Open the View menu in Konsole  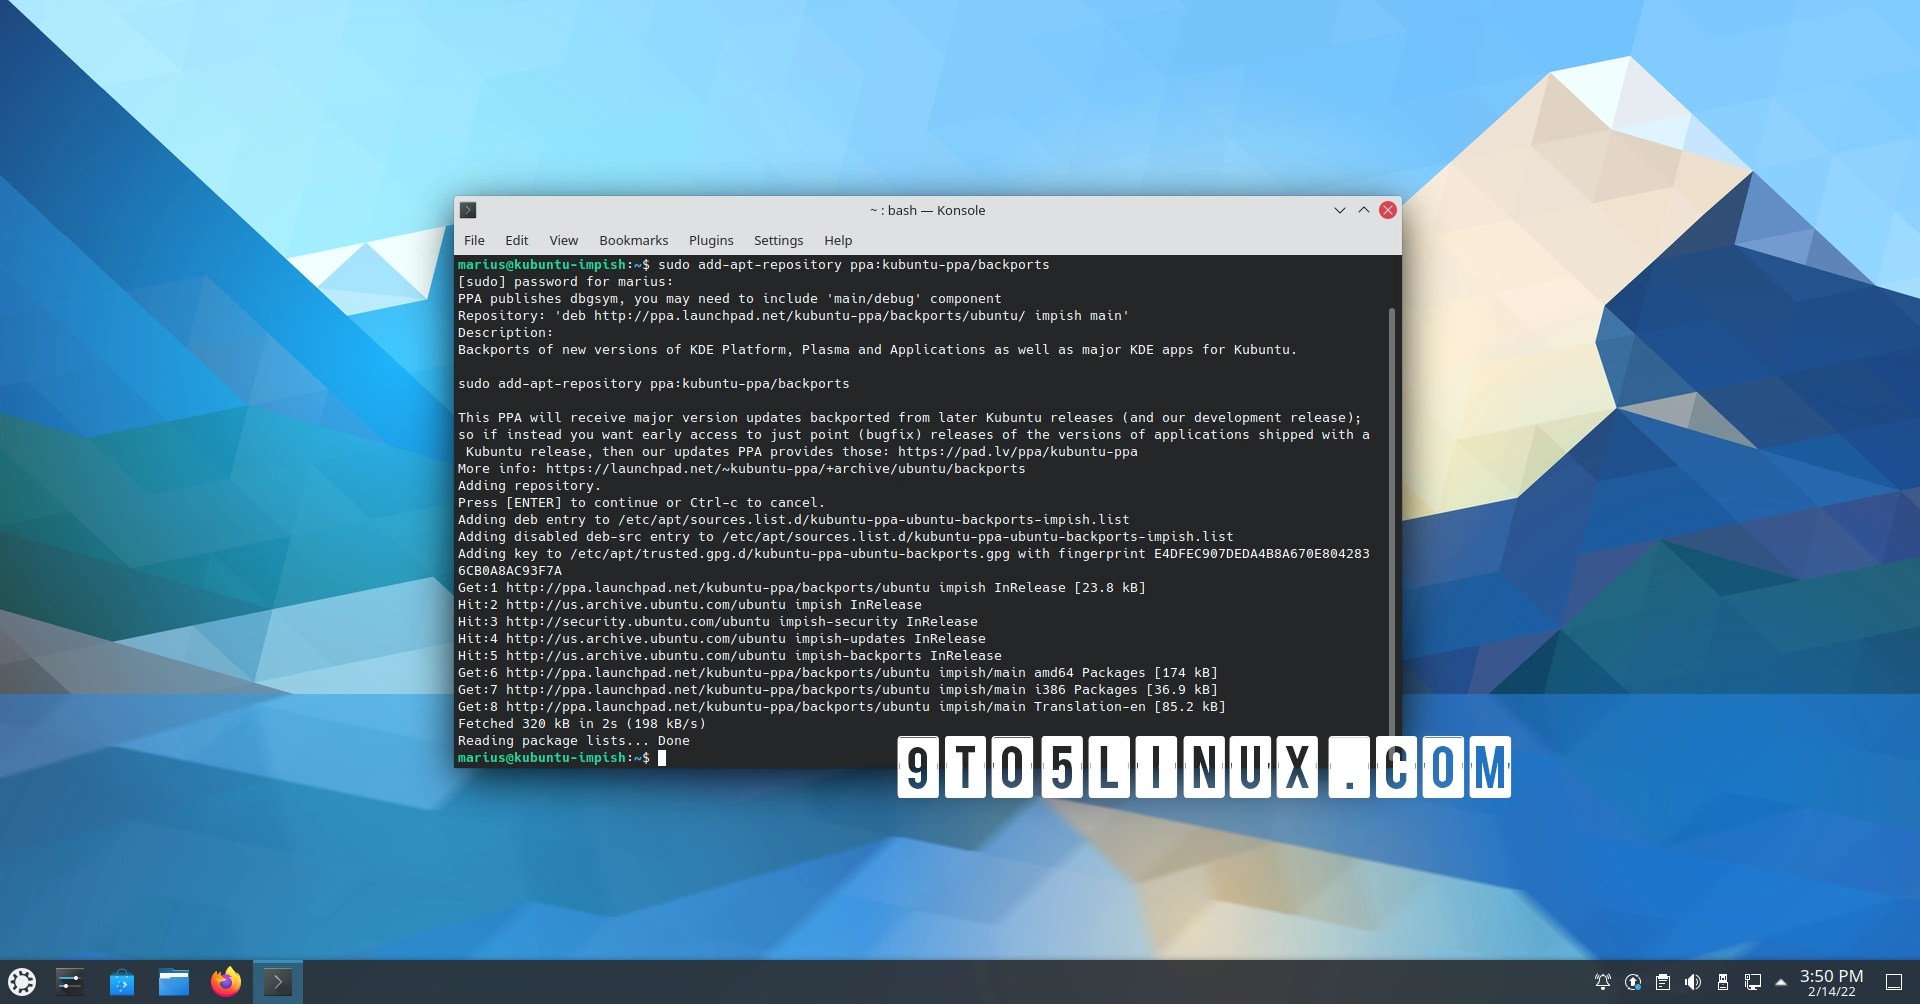point(564,241)
